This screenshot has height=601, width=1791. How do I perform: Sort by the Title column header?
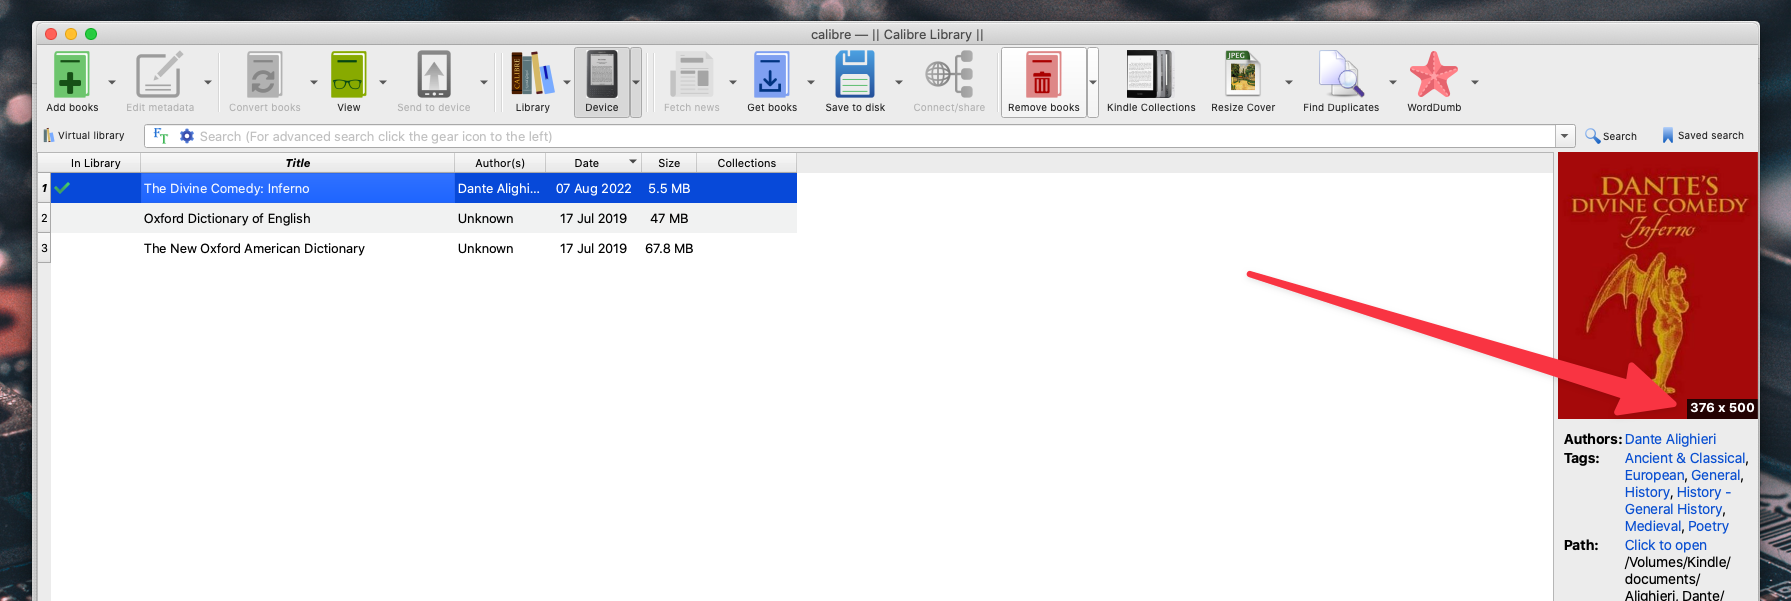click(x=297, y=163)
